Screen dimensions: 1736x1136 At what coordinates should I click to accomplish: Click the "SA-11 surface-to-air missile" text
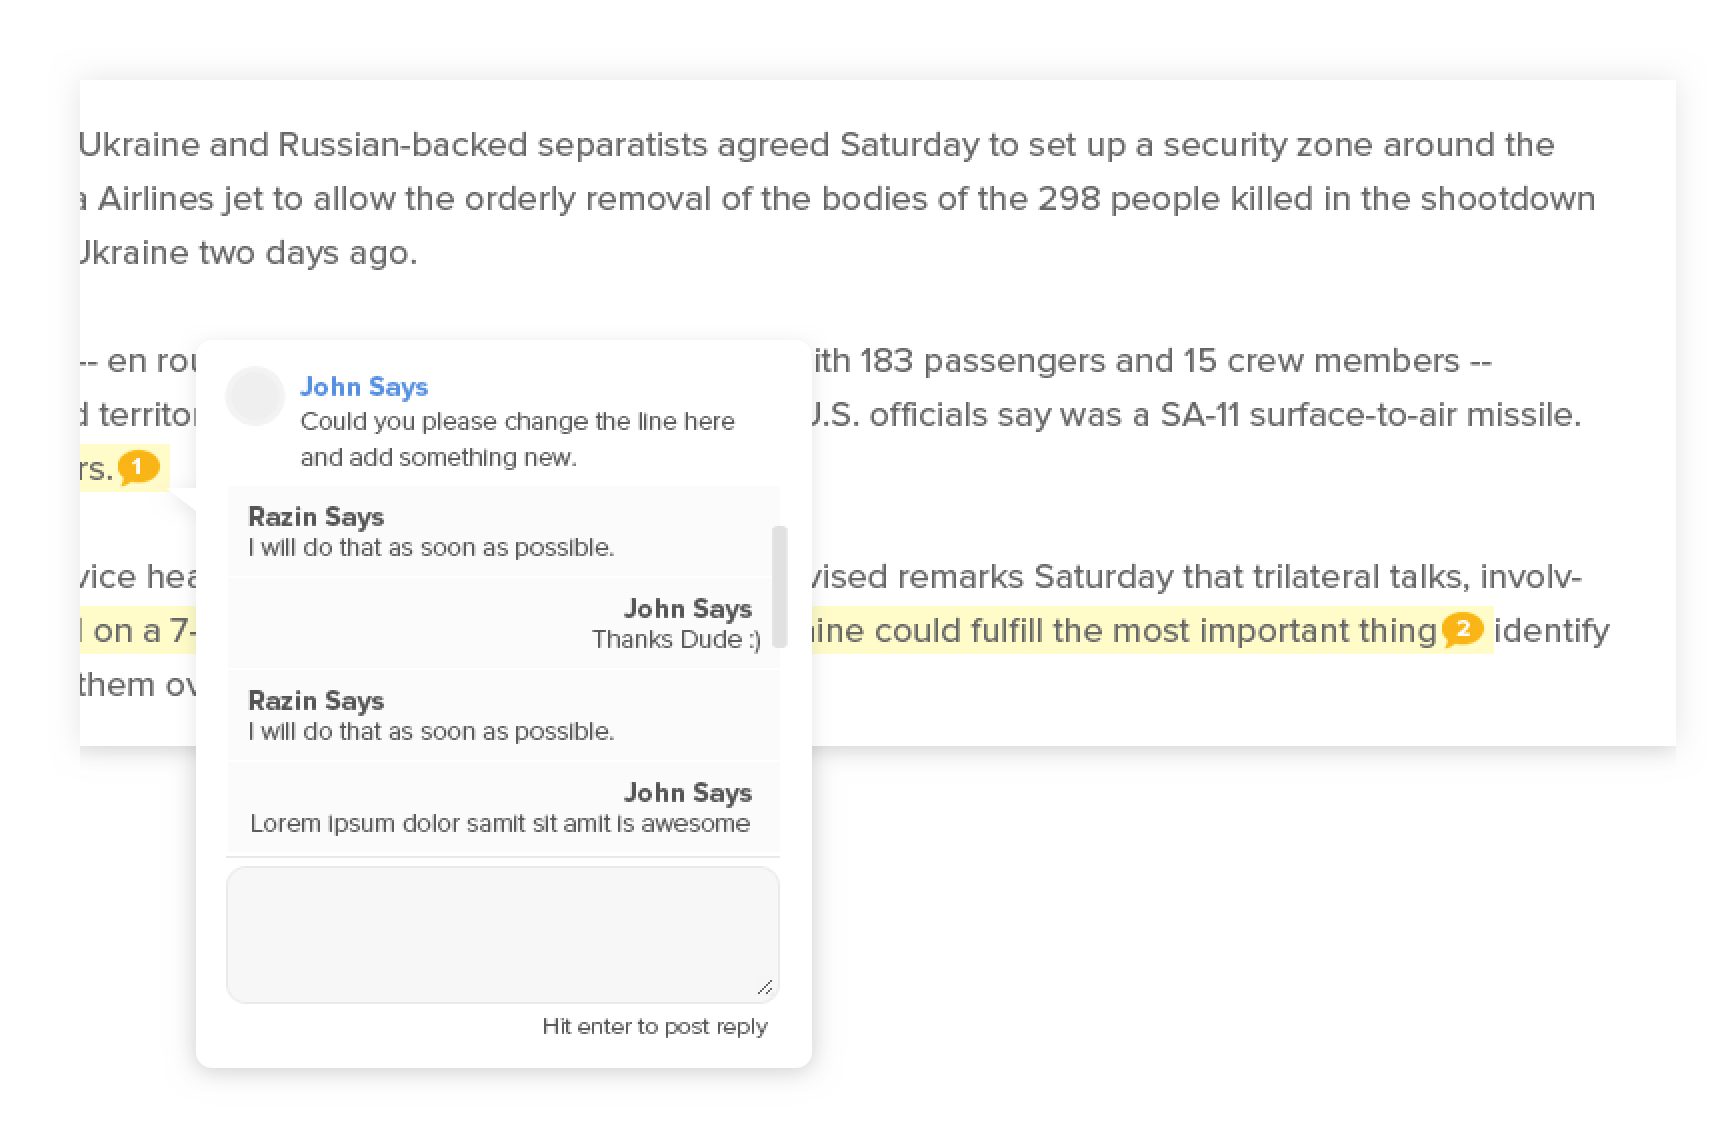click(1370, 415)
